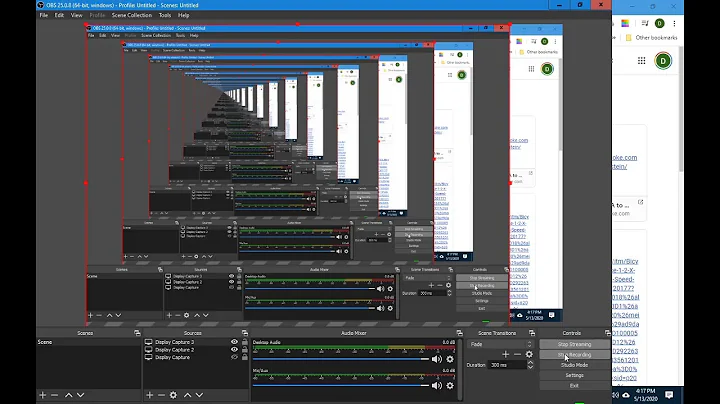Remove the selected source with the minus icon
720x404 pixels.
click(161, 395)
